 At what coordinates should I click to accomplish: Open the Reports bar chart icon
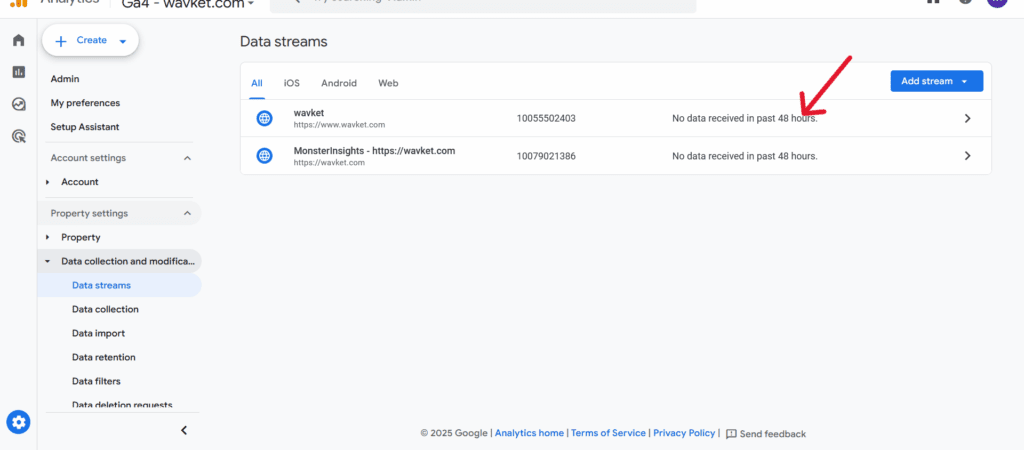click(x=18, y=72)
